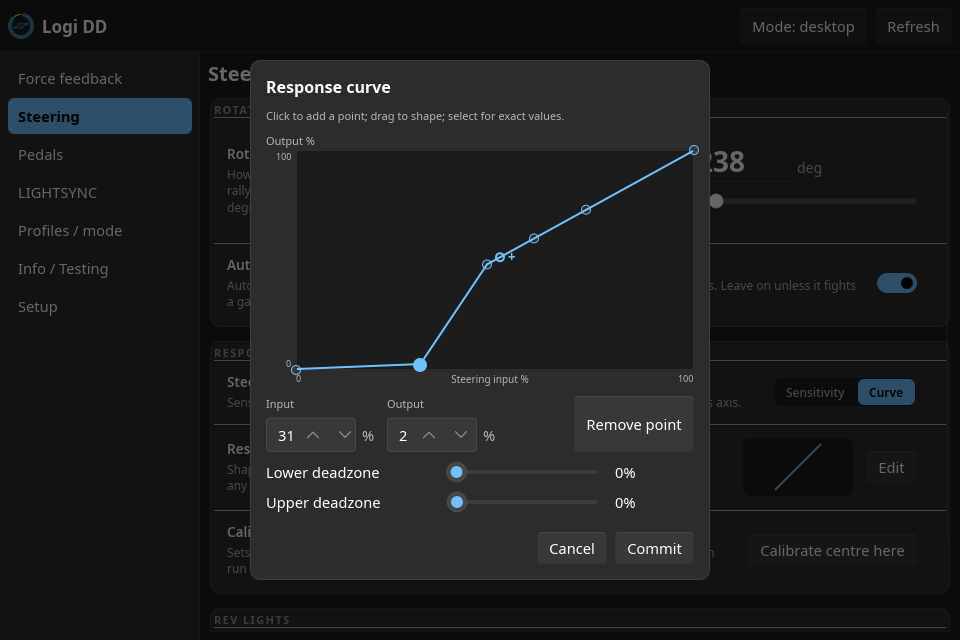Viewport: 960px width, 640px height.
Task: Commit the response curve changes
Action: 654,548
